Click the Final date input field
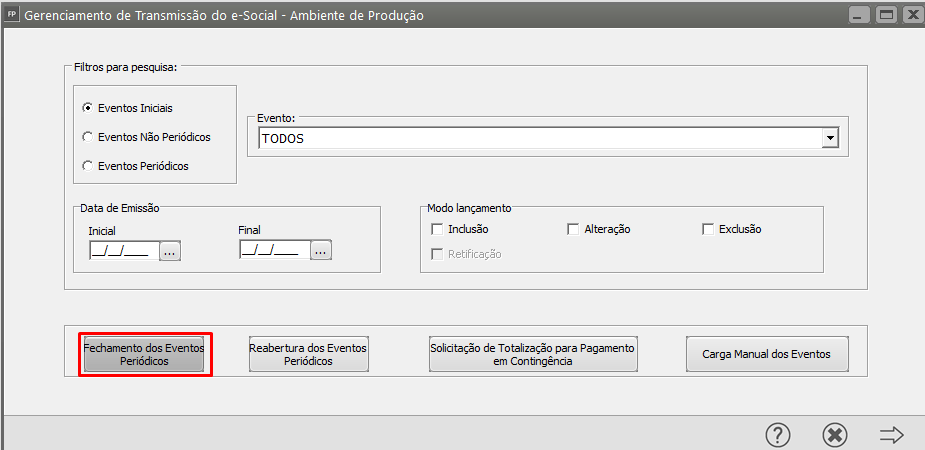This screenshot has height=450, width=925. (x=270, y=251)
